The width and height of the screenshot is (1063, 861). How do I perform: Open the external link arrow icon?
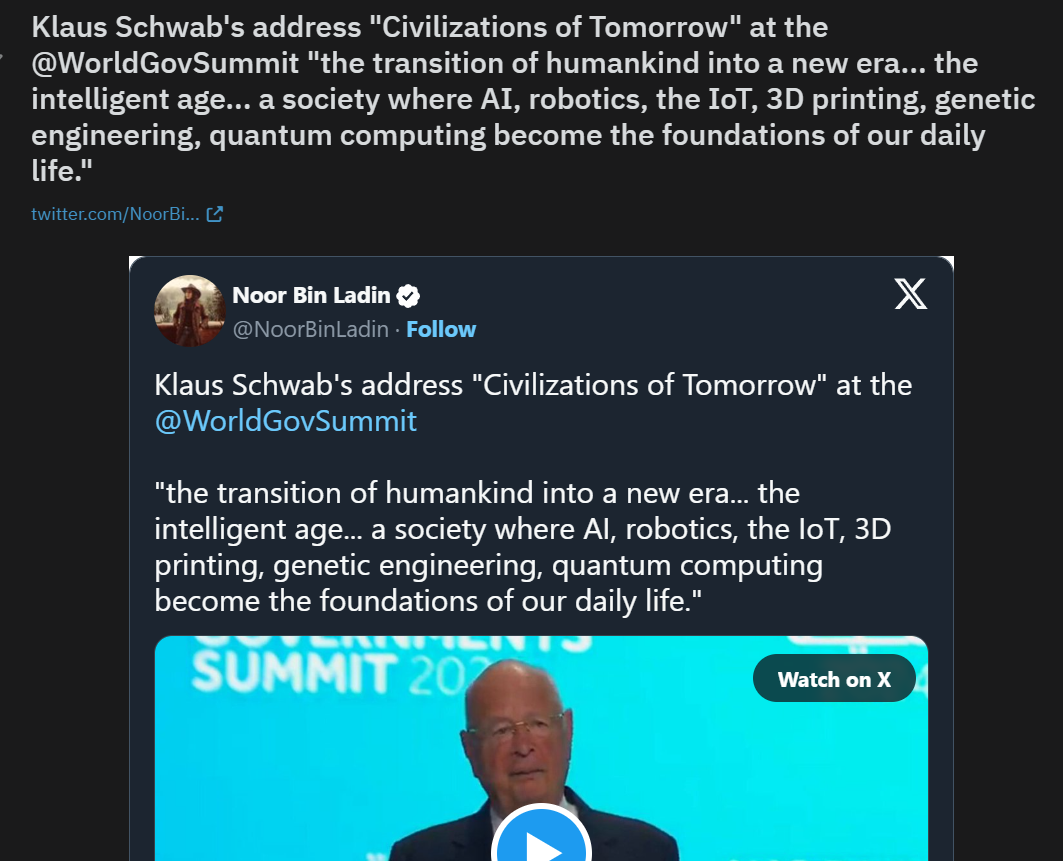pos(214,214)
